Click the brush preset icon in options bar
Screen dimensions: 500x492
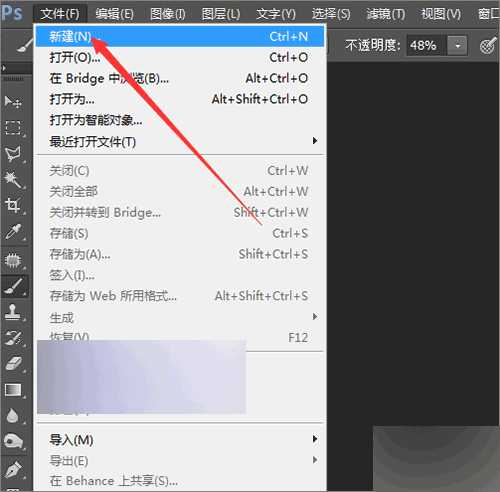click(25, 45)
